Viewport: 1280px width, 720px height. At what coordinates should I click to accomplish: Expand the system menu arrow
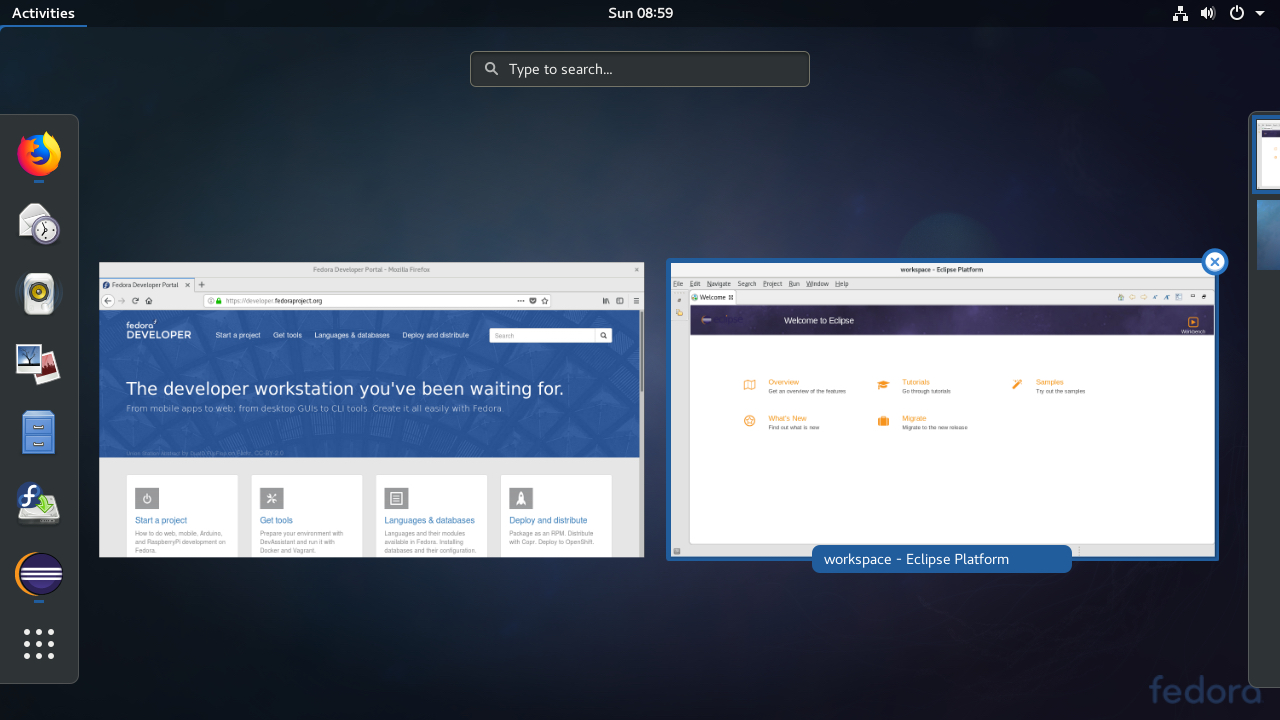(x=1258, y=13)
